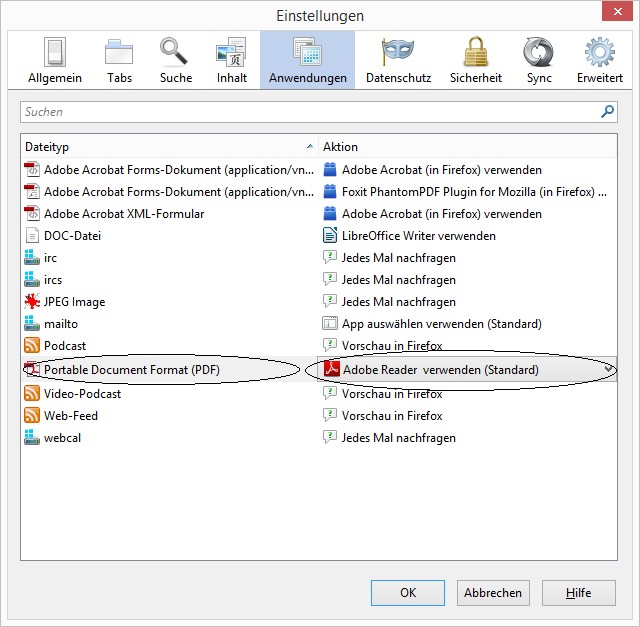Screen dimensions: 640x627
Task: Open the XML-Formular action Adobe Acrobat verwenden
Action: pyautogui.click(x=468, y=213)
